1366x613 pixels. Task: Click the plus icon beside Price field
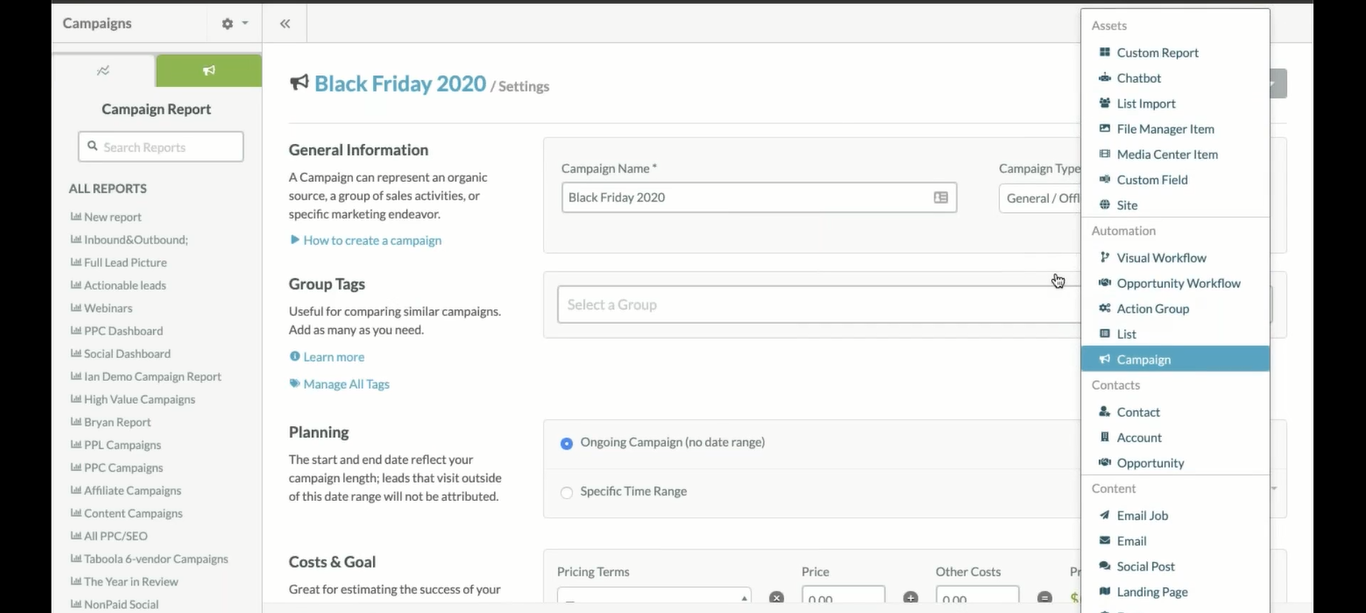910,598
